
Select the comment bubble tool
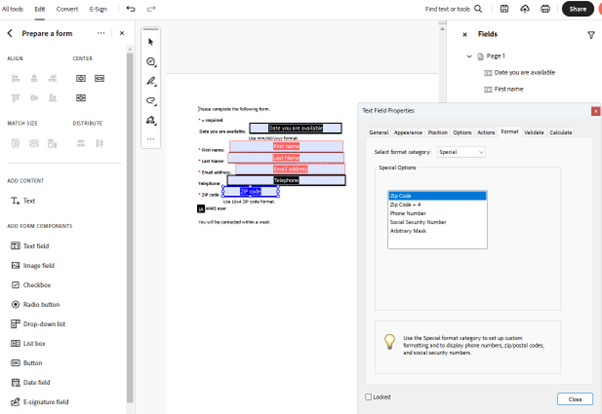tap(151, 61)
